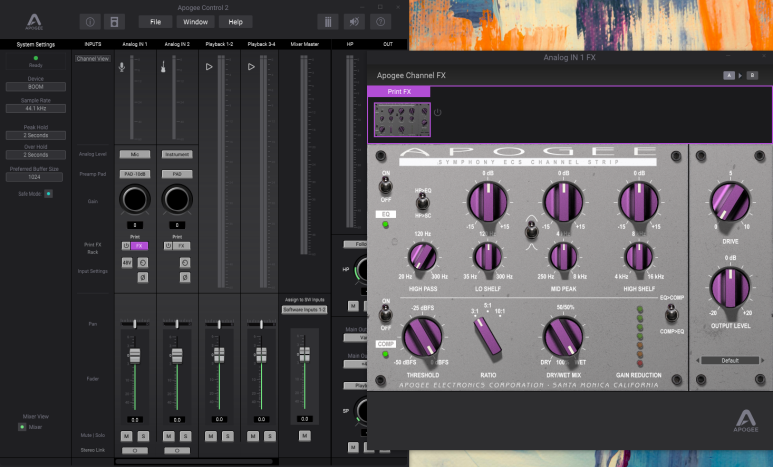Click the Mixer Master fader handle
The height and width of the screenshot is (467, 773).
click(x=305, y=354)
